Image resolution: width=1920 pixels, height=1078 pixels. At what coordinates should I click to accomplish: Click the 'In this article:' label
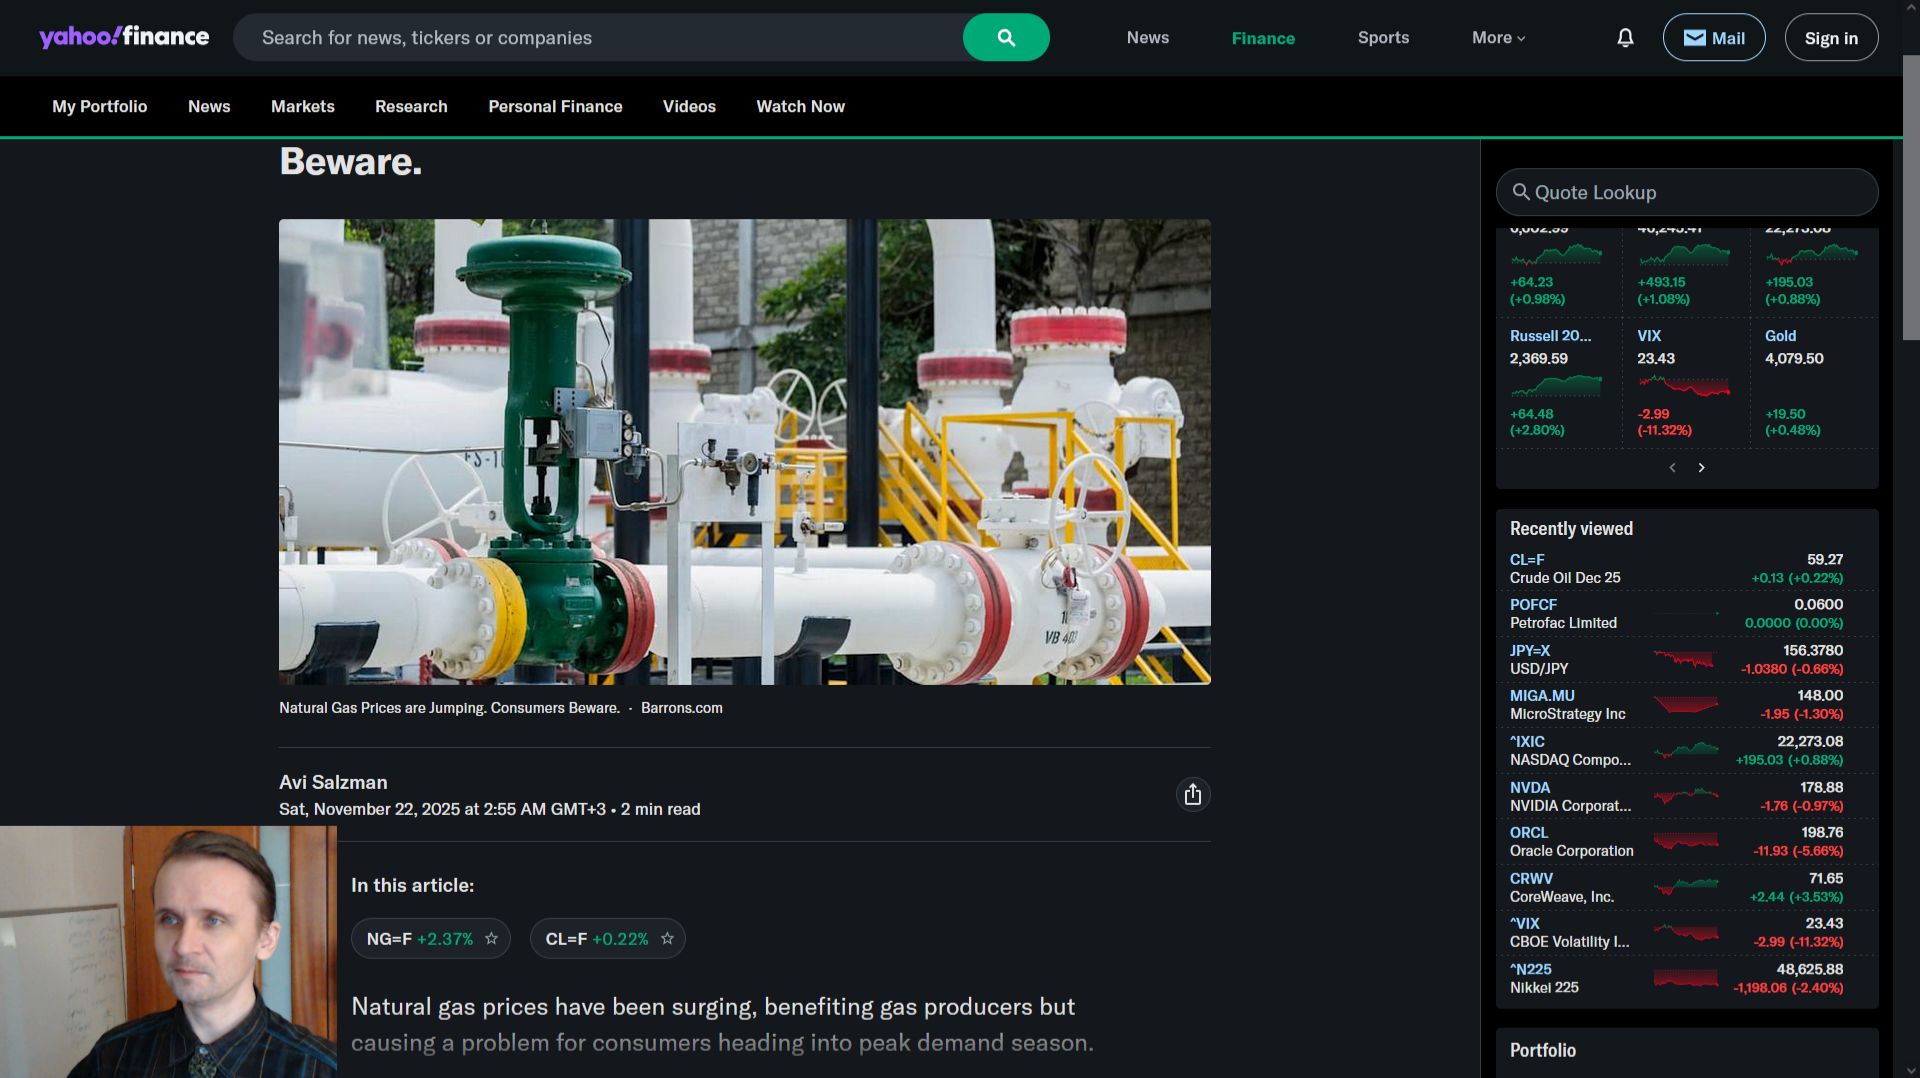pyautogui.click(x=412, y=885)
